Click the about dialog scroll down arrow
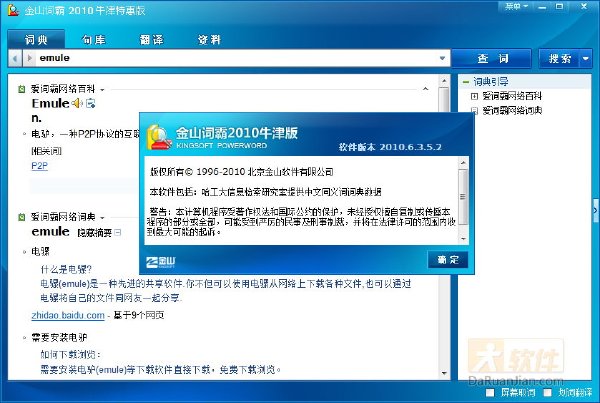This screenshot has width=600, height=403. pyautogui.click(x=463, y=239)
